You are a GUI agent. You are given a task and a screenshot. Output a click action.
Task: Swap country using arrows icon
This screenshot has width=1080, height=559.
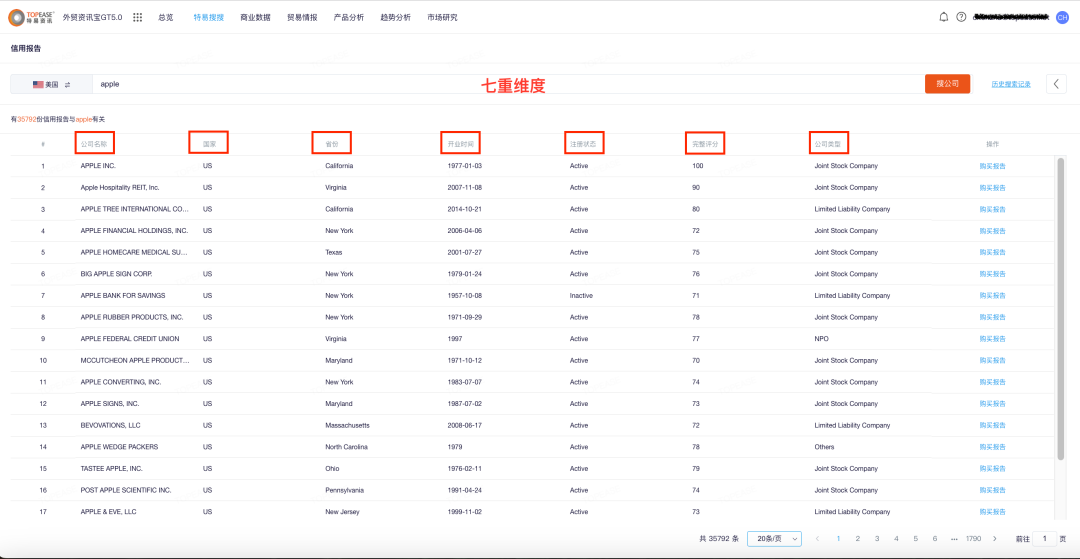tap(68, 84)
